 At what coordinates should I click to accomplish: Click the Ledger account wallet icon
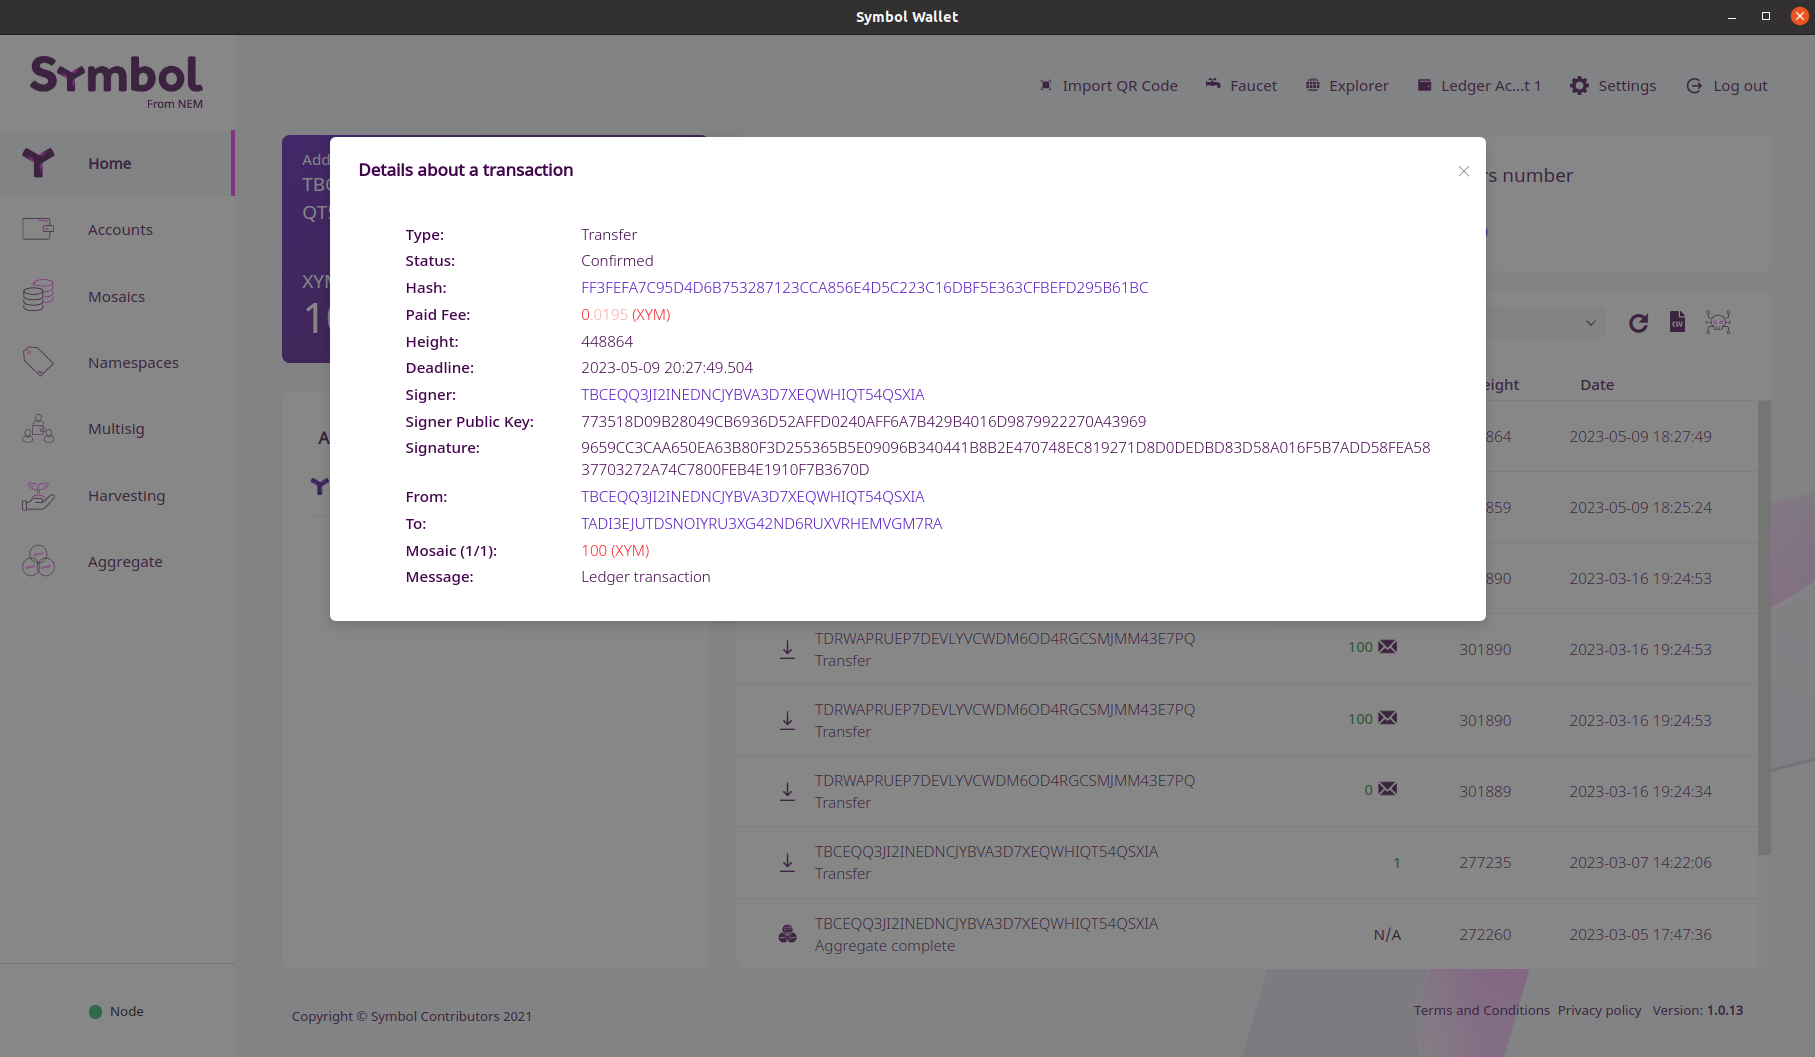[x=1424, y=85]
